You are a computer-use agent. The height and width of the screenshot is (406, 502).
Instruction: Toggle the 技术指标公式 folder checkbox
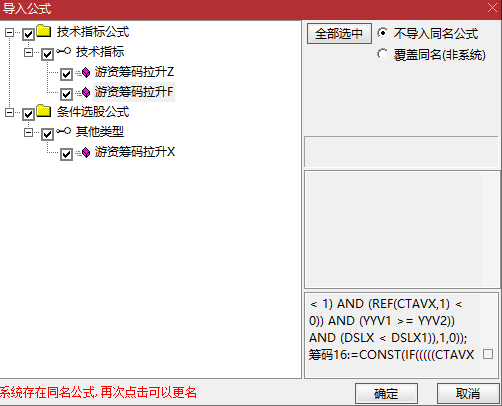(x=28, y=34)
